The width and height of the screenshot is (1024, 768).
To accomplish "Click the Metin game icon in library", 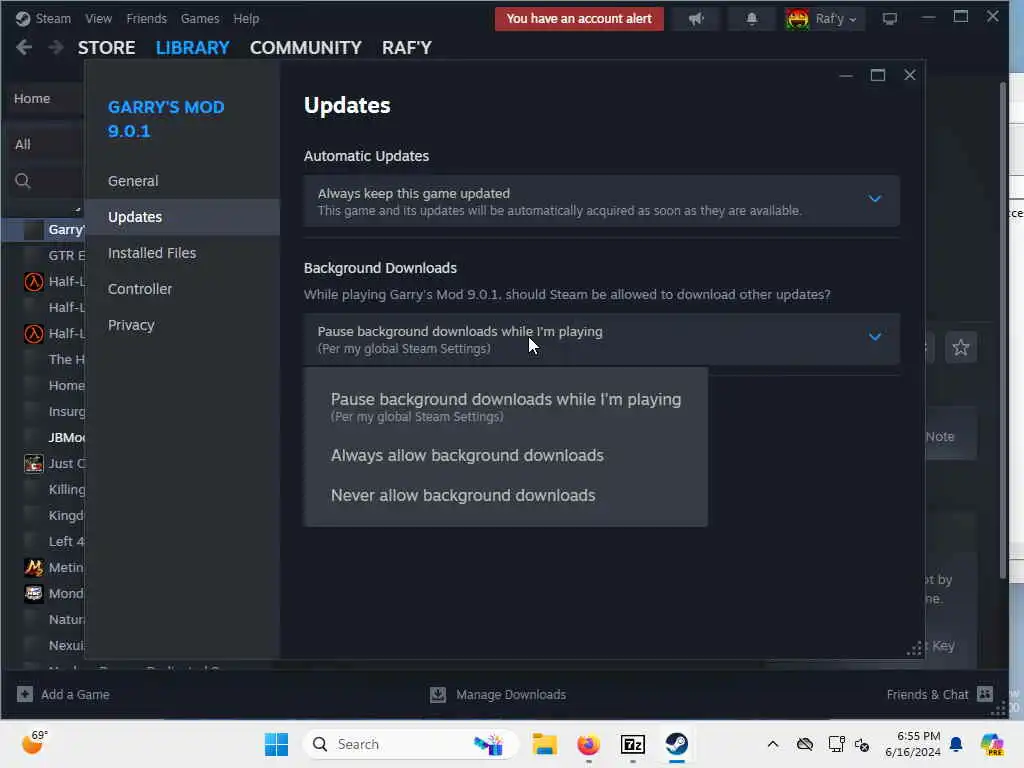I will [x=33, y=568].
